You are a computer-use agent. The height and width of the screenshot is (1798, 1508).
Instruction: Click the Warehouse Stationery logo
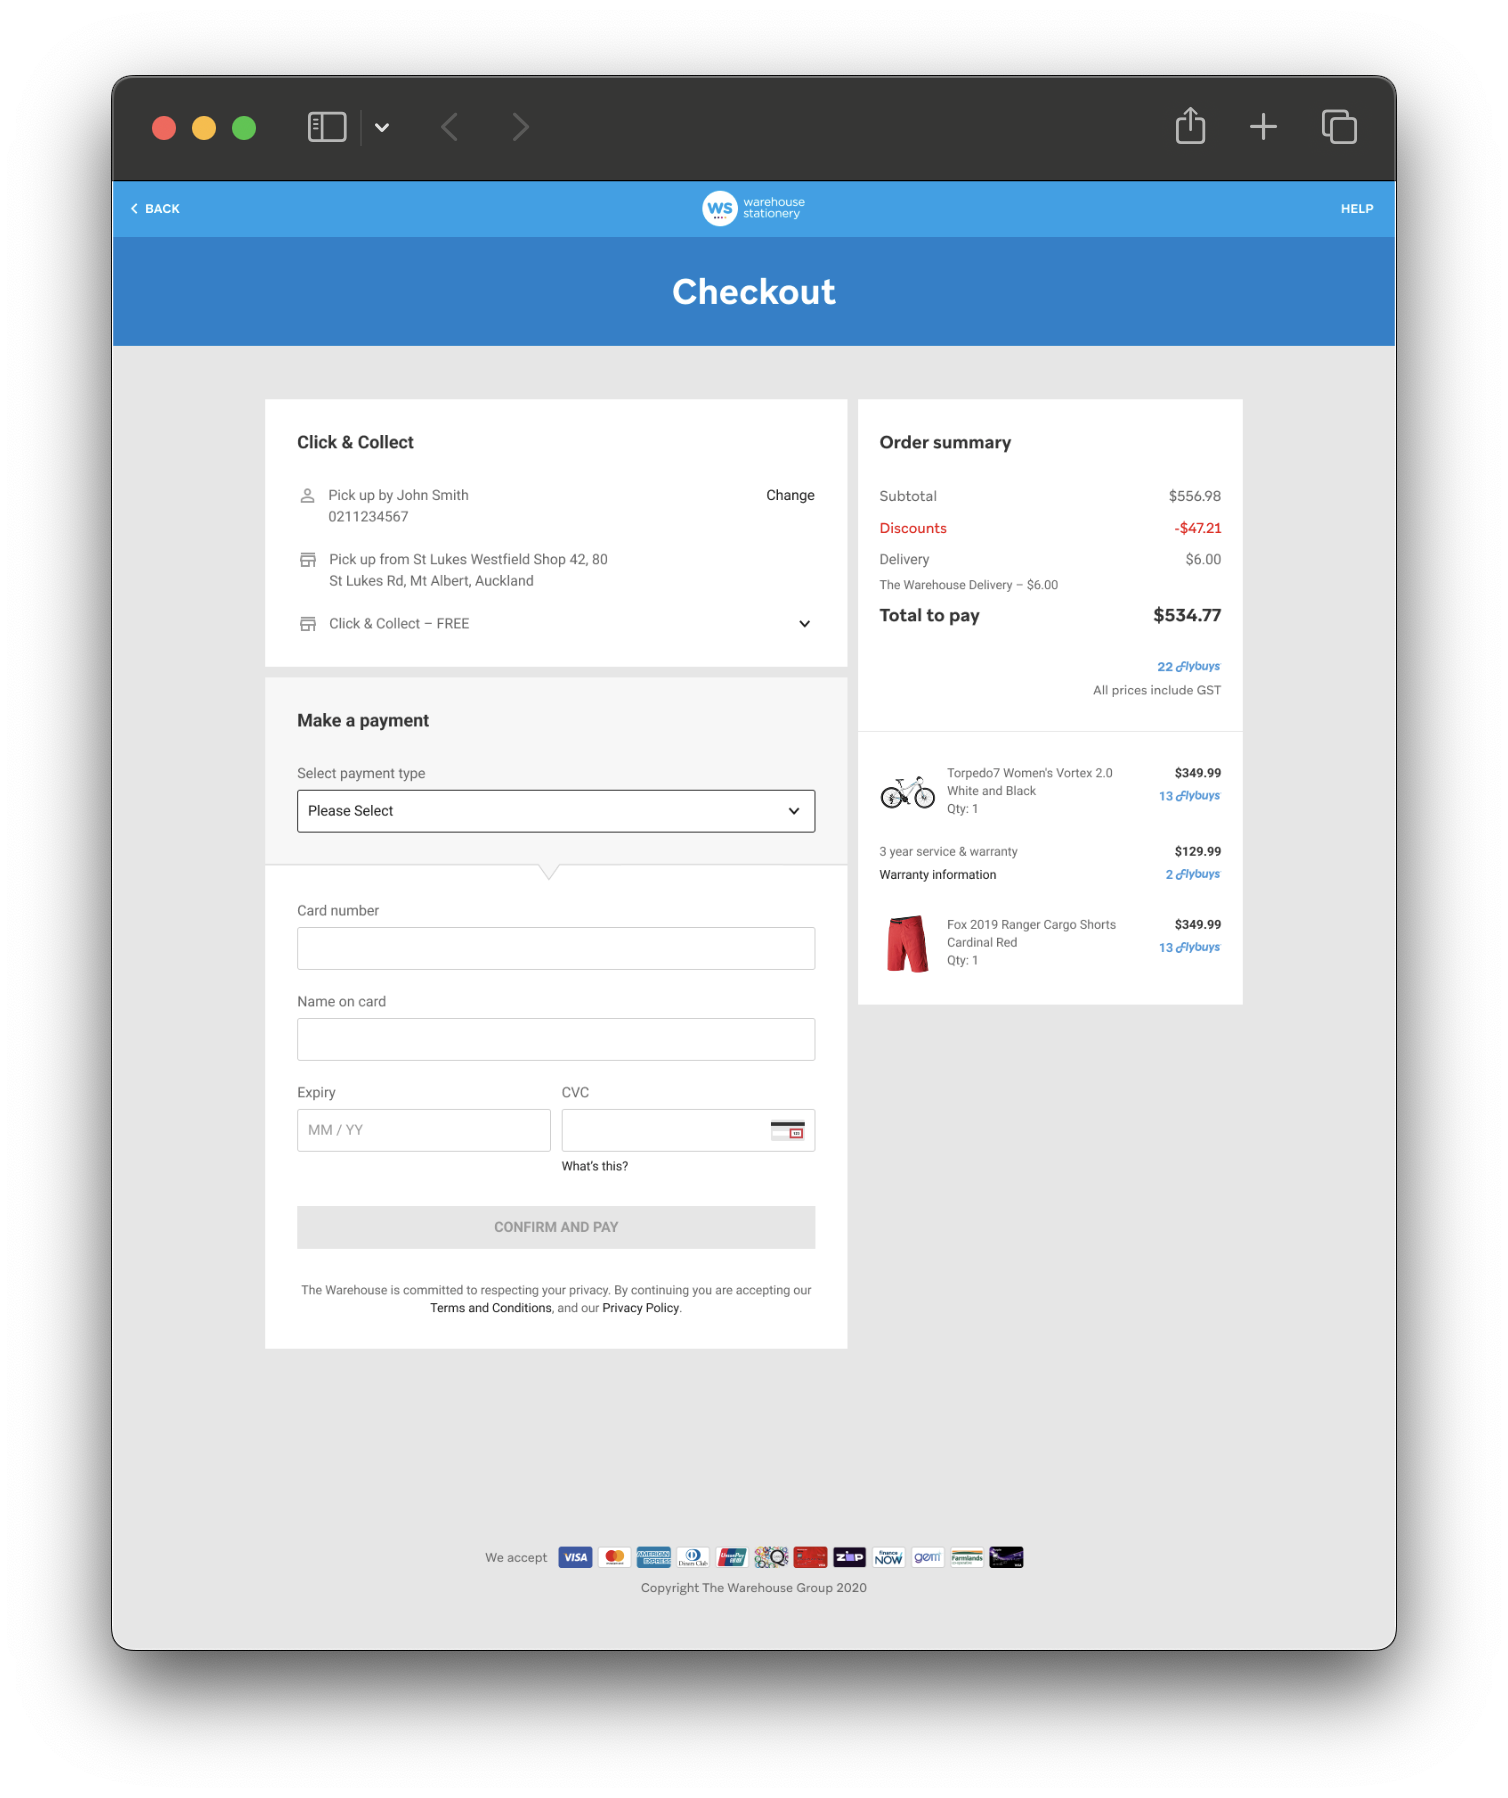coord(754,208)
